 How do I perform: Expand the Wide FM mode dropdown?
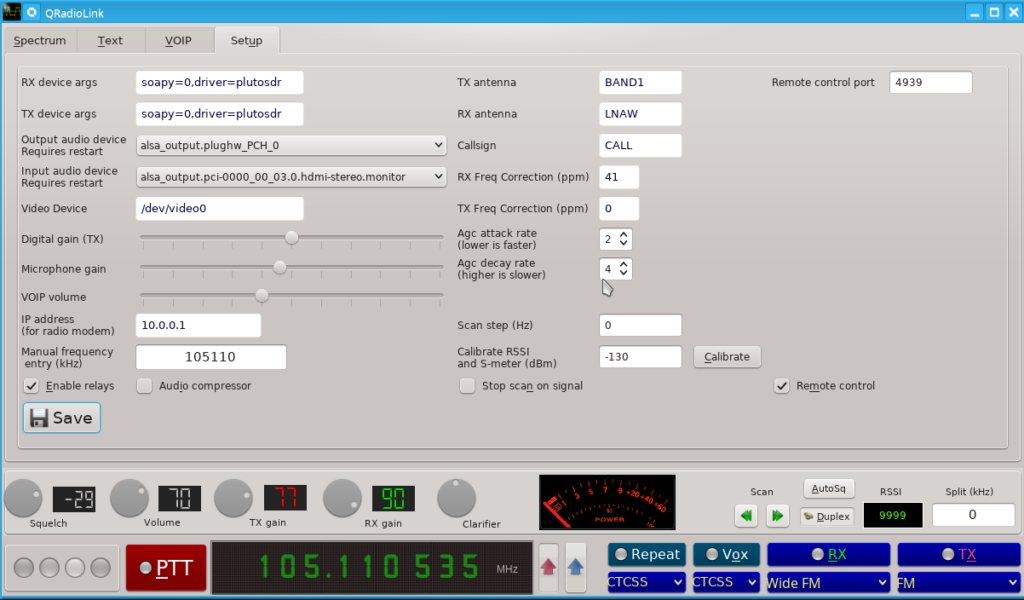(x=827, y=582)
